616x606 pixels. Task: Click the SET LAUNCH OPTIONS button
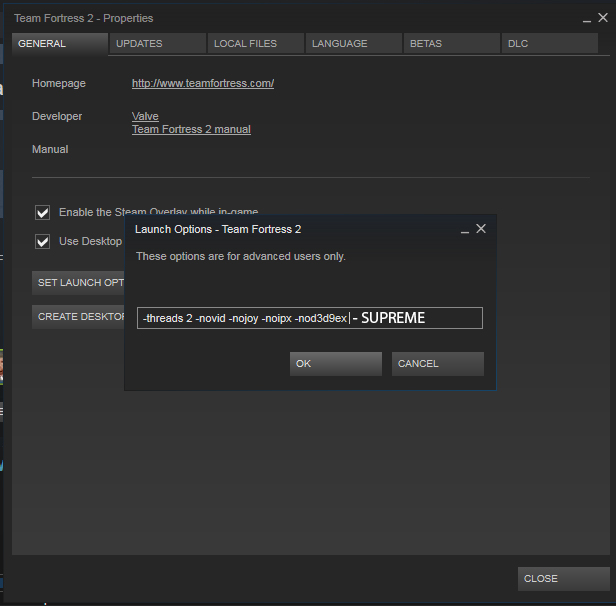point(78,283)
